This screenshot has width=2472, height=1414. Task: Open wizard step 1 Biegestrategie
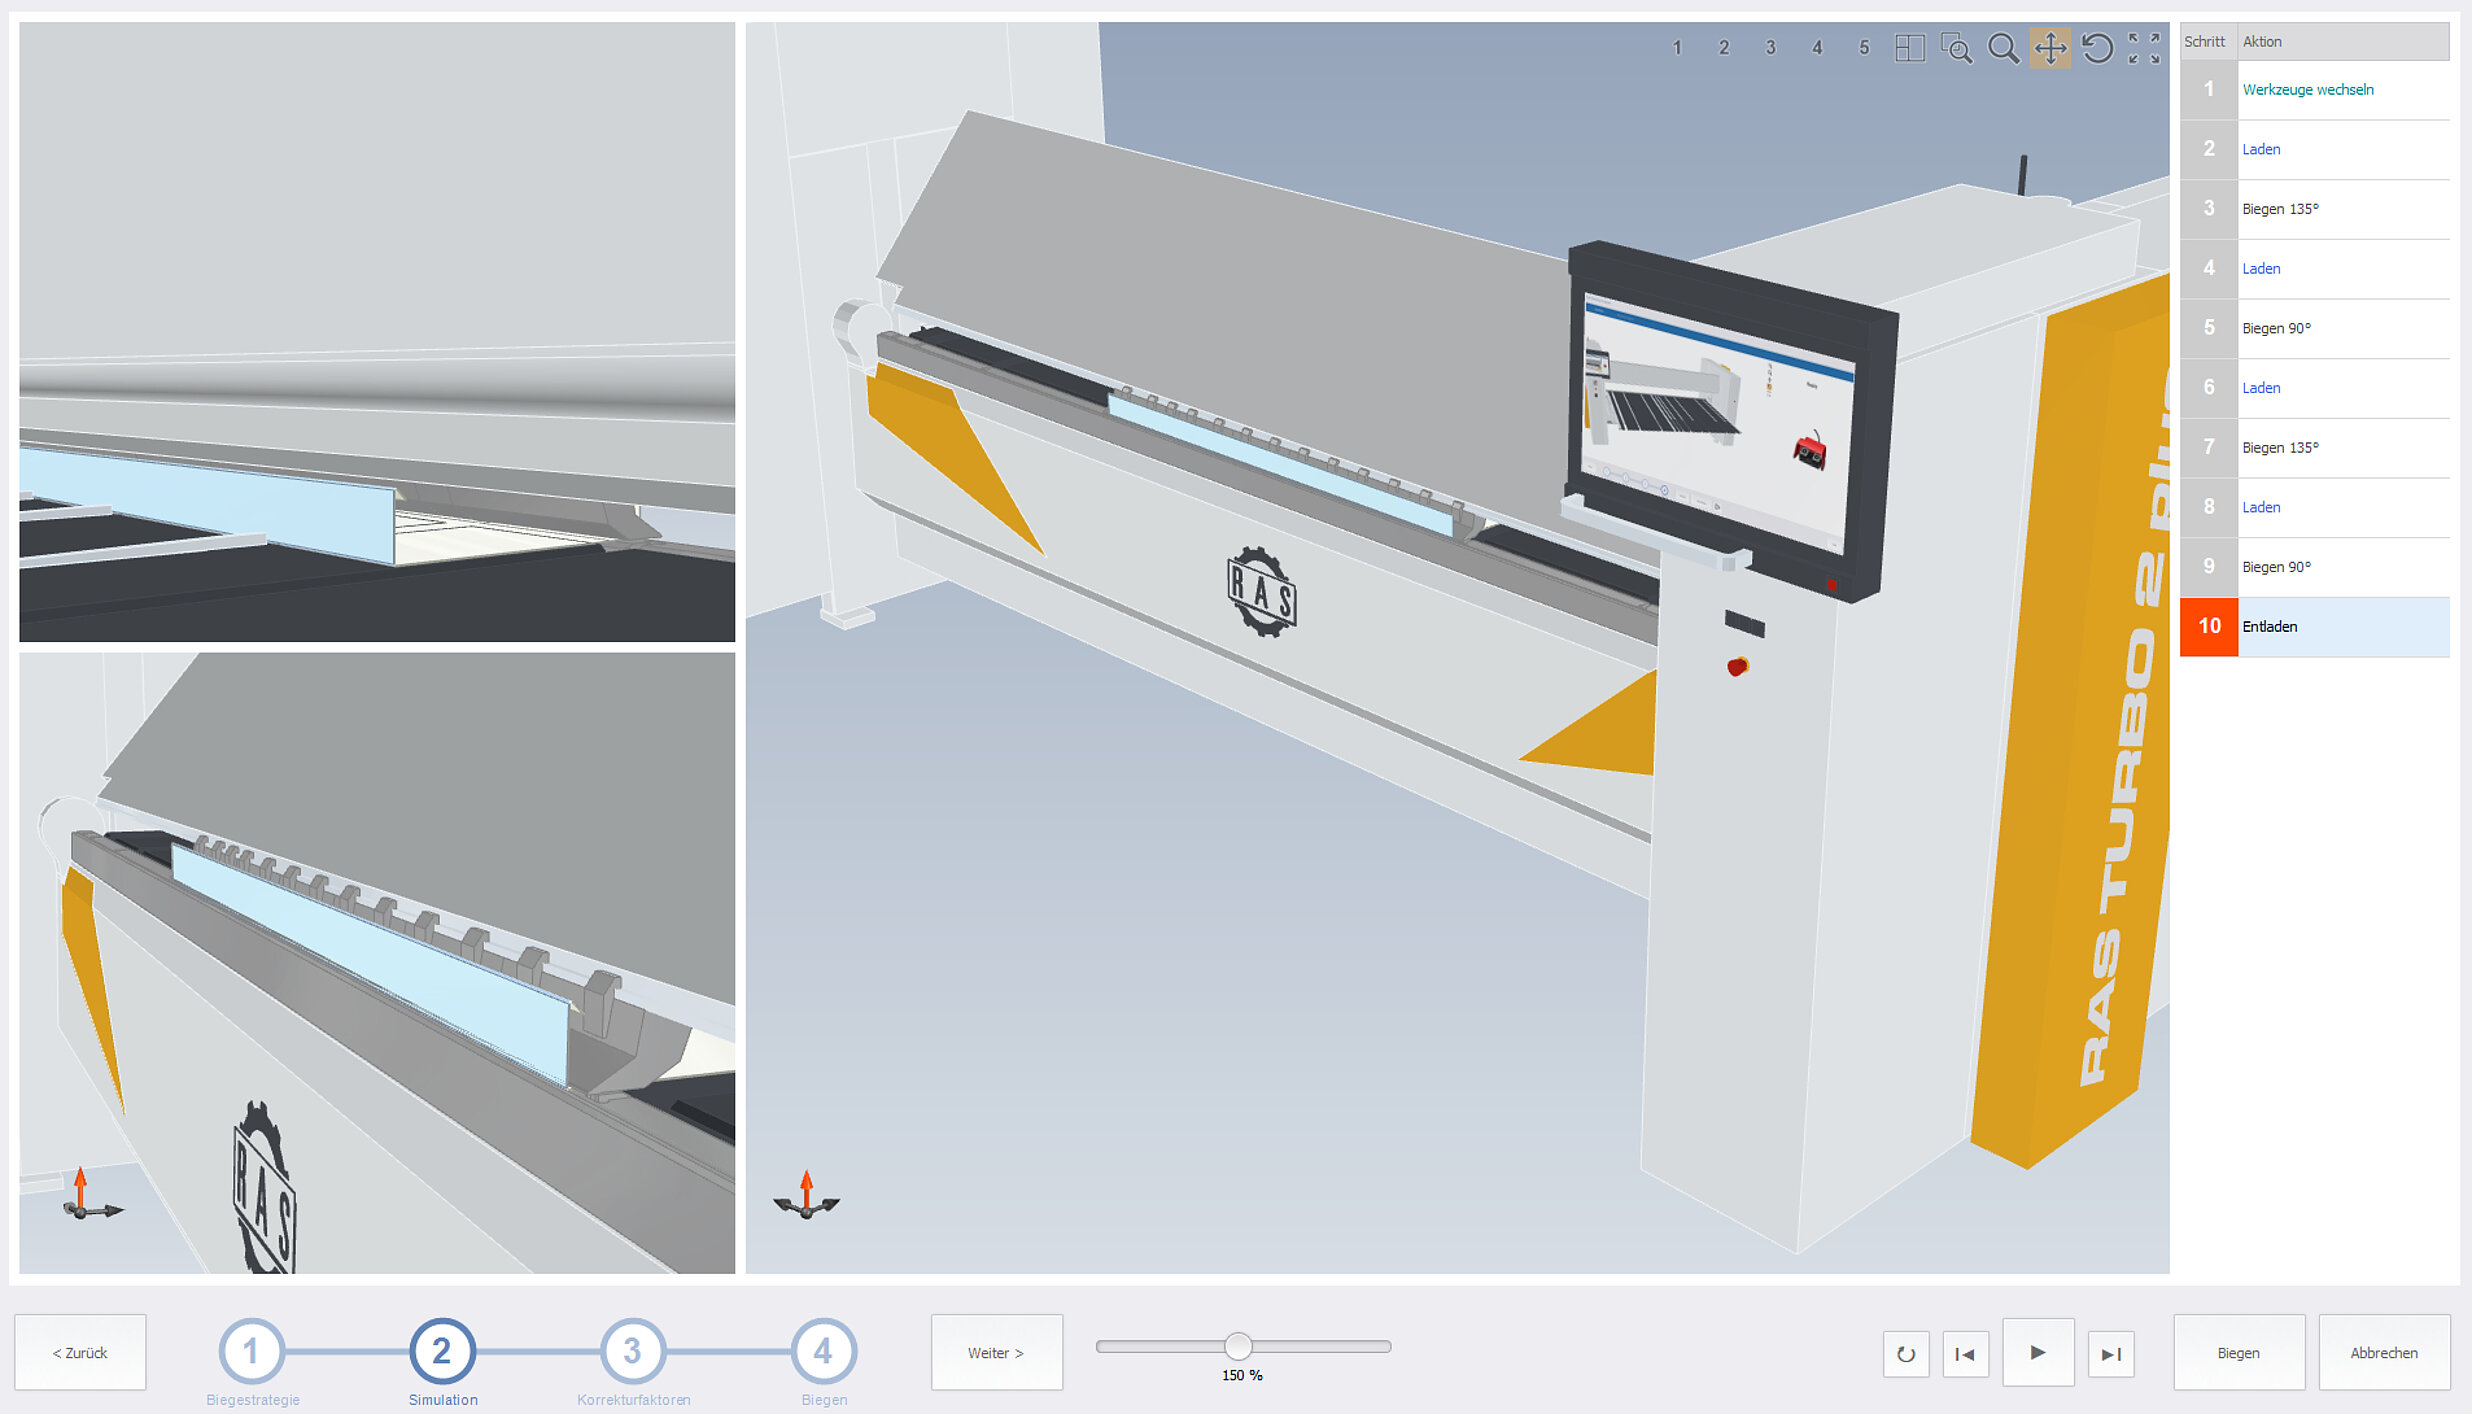251,1351
